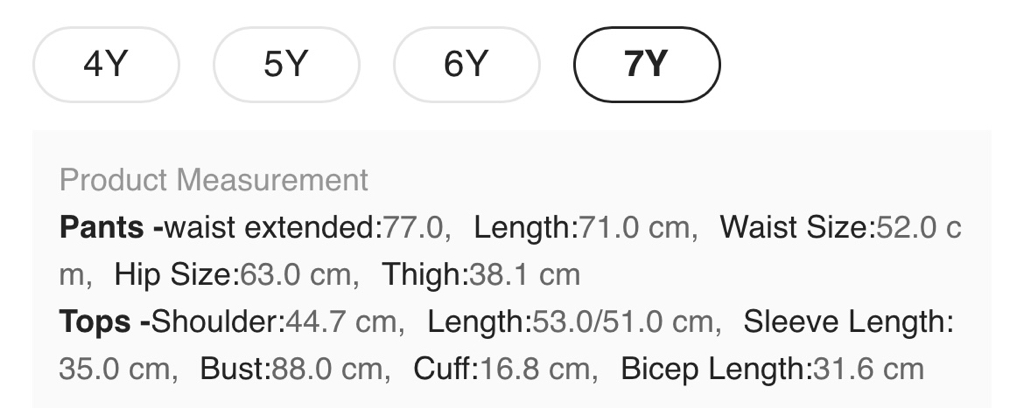This screenshot has height=408, width=1024.
Task: Click the bold Pants label
Action: point(110,227)
